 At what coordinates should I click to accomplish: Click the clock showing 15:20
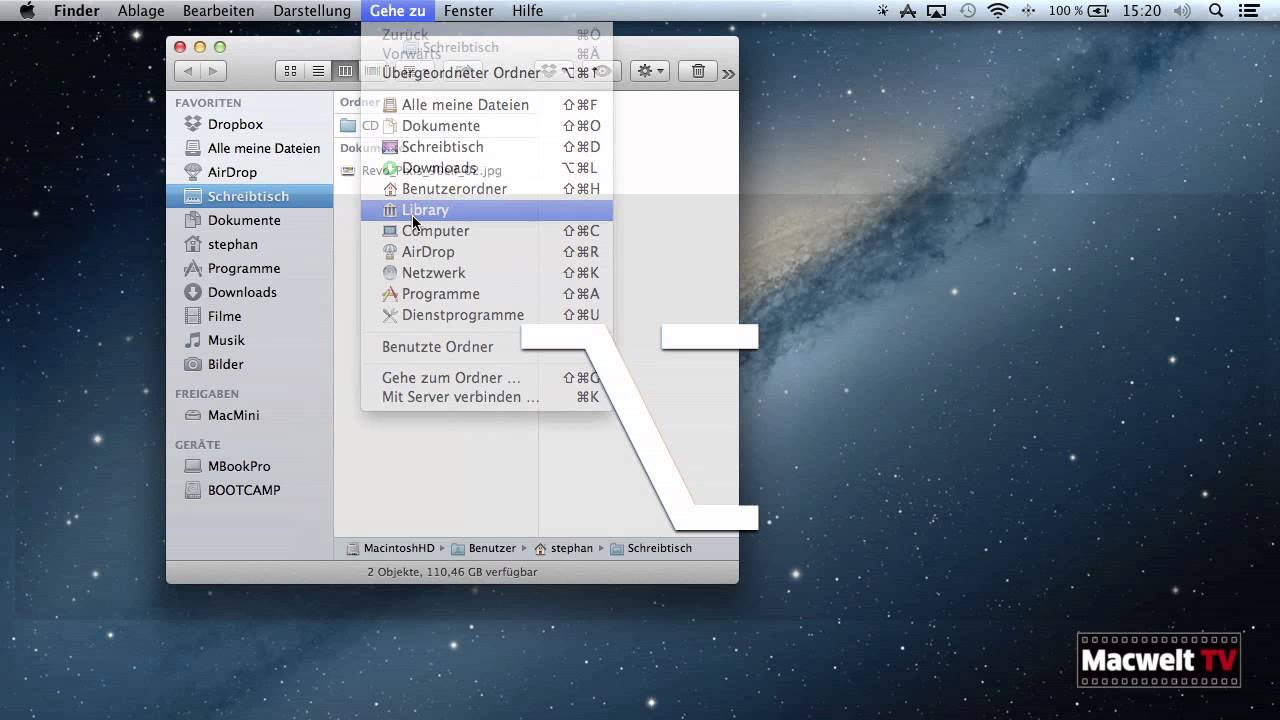(x=1141, y=11)
